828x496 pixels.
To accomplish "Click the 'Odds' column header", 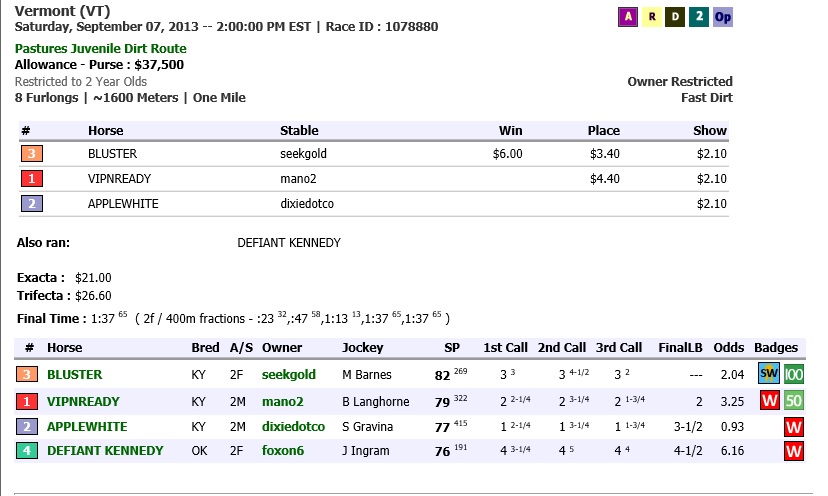I will click(x=729, y=348).
